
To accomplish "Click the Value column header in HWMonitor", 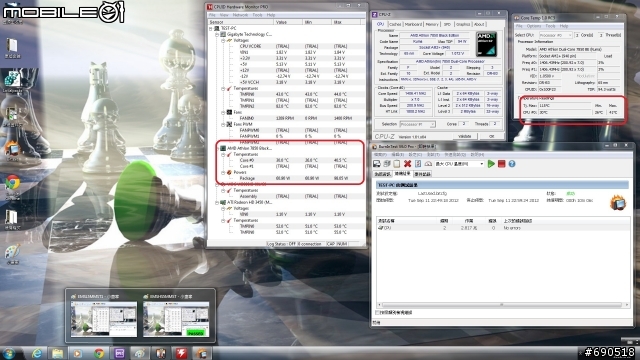I will coord(288,22).
